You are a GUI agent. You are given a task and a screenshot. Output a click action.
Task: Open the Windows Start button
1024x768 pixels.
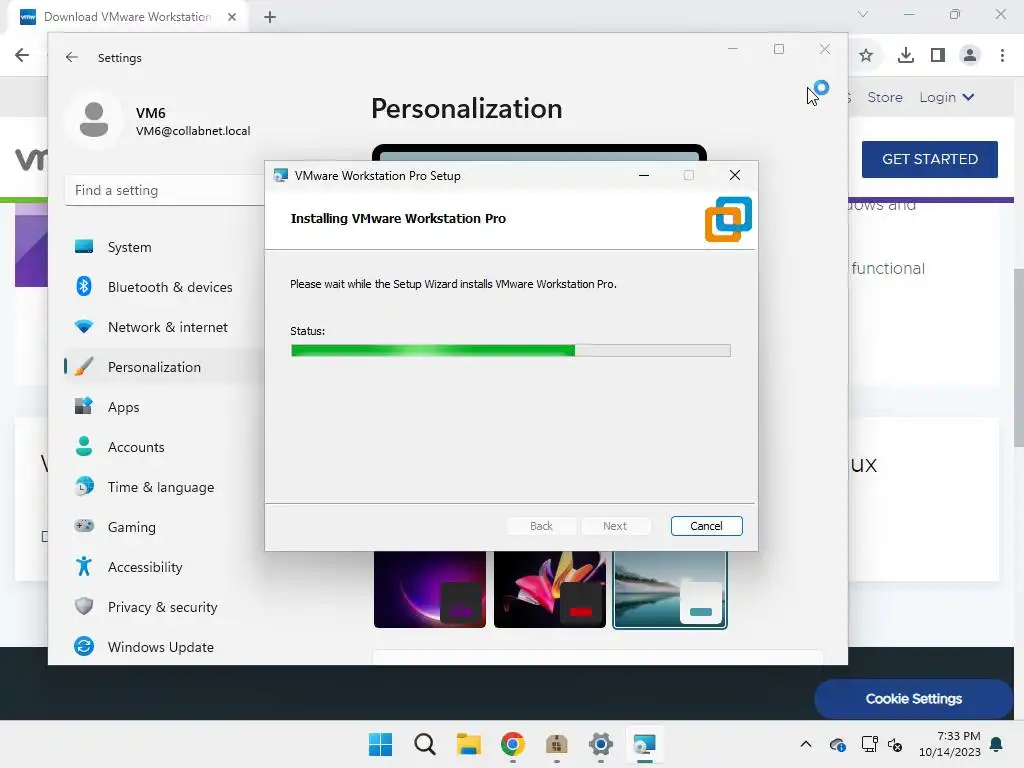[x=381, y=744]
